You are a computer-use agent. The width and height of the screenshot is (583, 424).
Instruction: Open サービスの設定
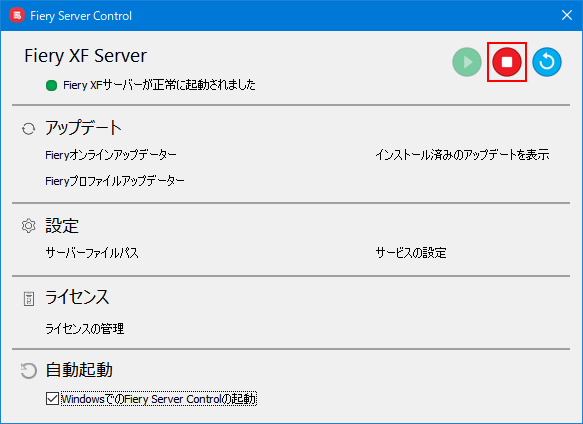411,253
